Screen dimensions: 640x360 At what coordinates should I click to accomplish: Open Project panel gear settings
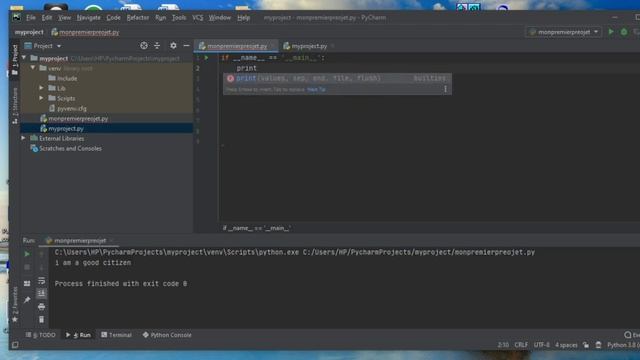point(173,46)
